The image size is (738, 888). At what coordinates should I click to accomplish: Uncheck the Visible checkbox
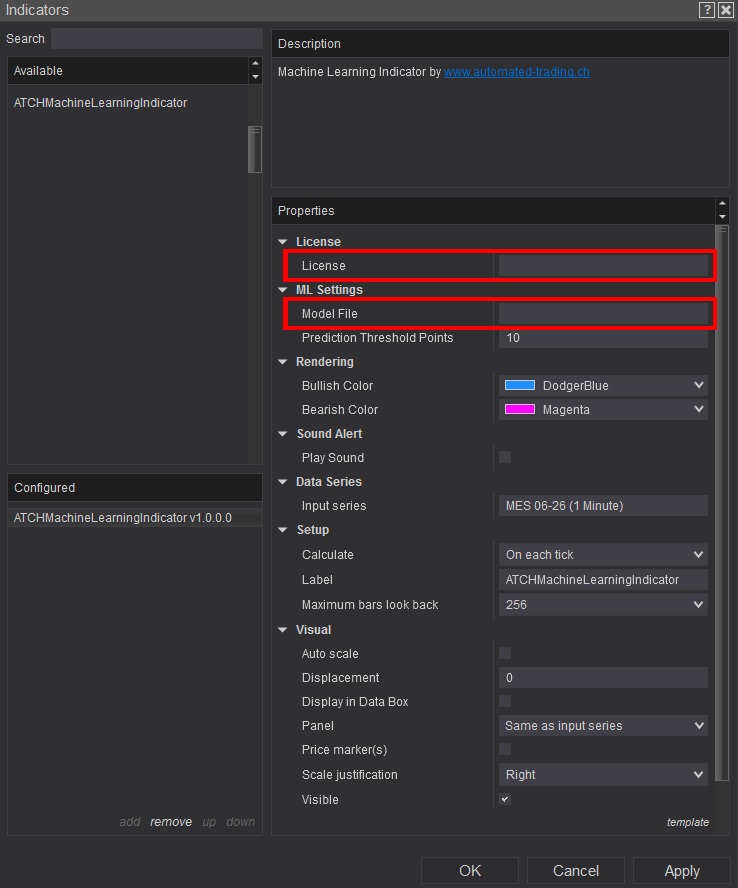pos(505,799)
